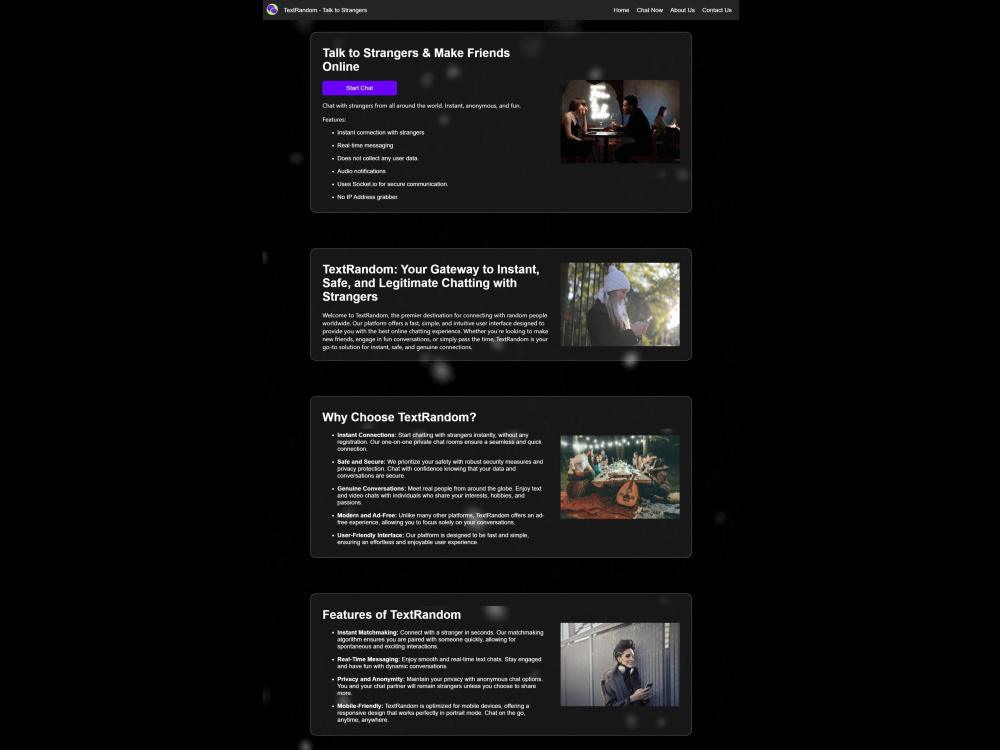Screen dimensions: 1000x750
Task: Click 'TextRandom - Talk to Strangers' site title
Action: coord(325,10)
